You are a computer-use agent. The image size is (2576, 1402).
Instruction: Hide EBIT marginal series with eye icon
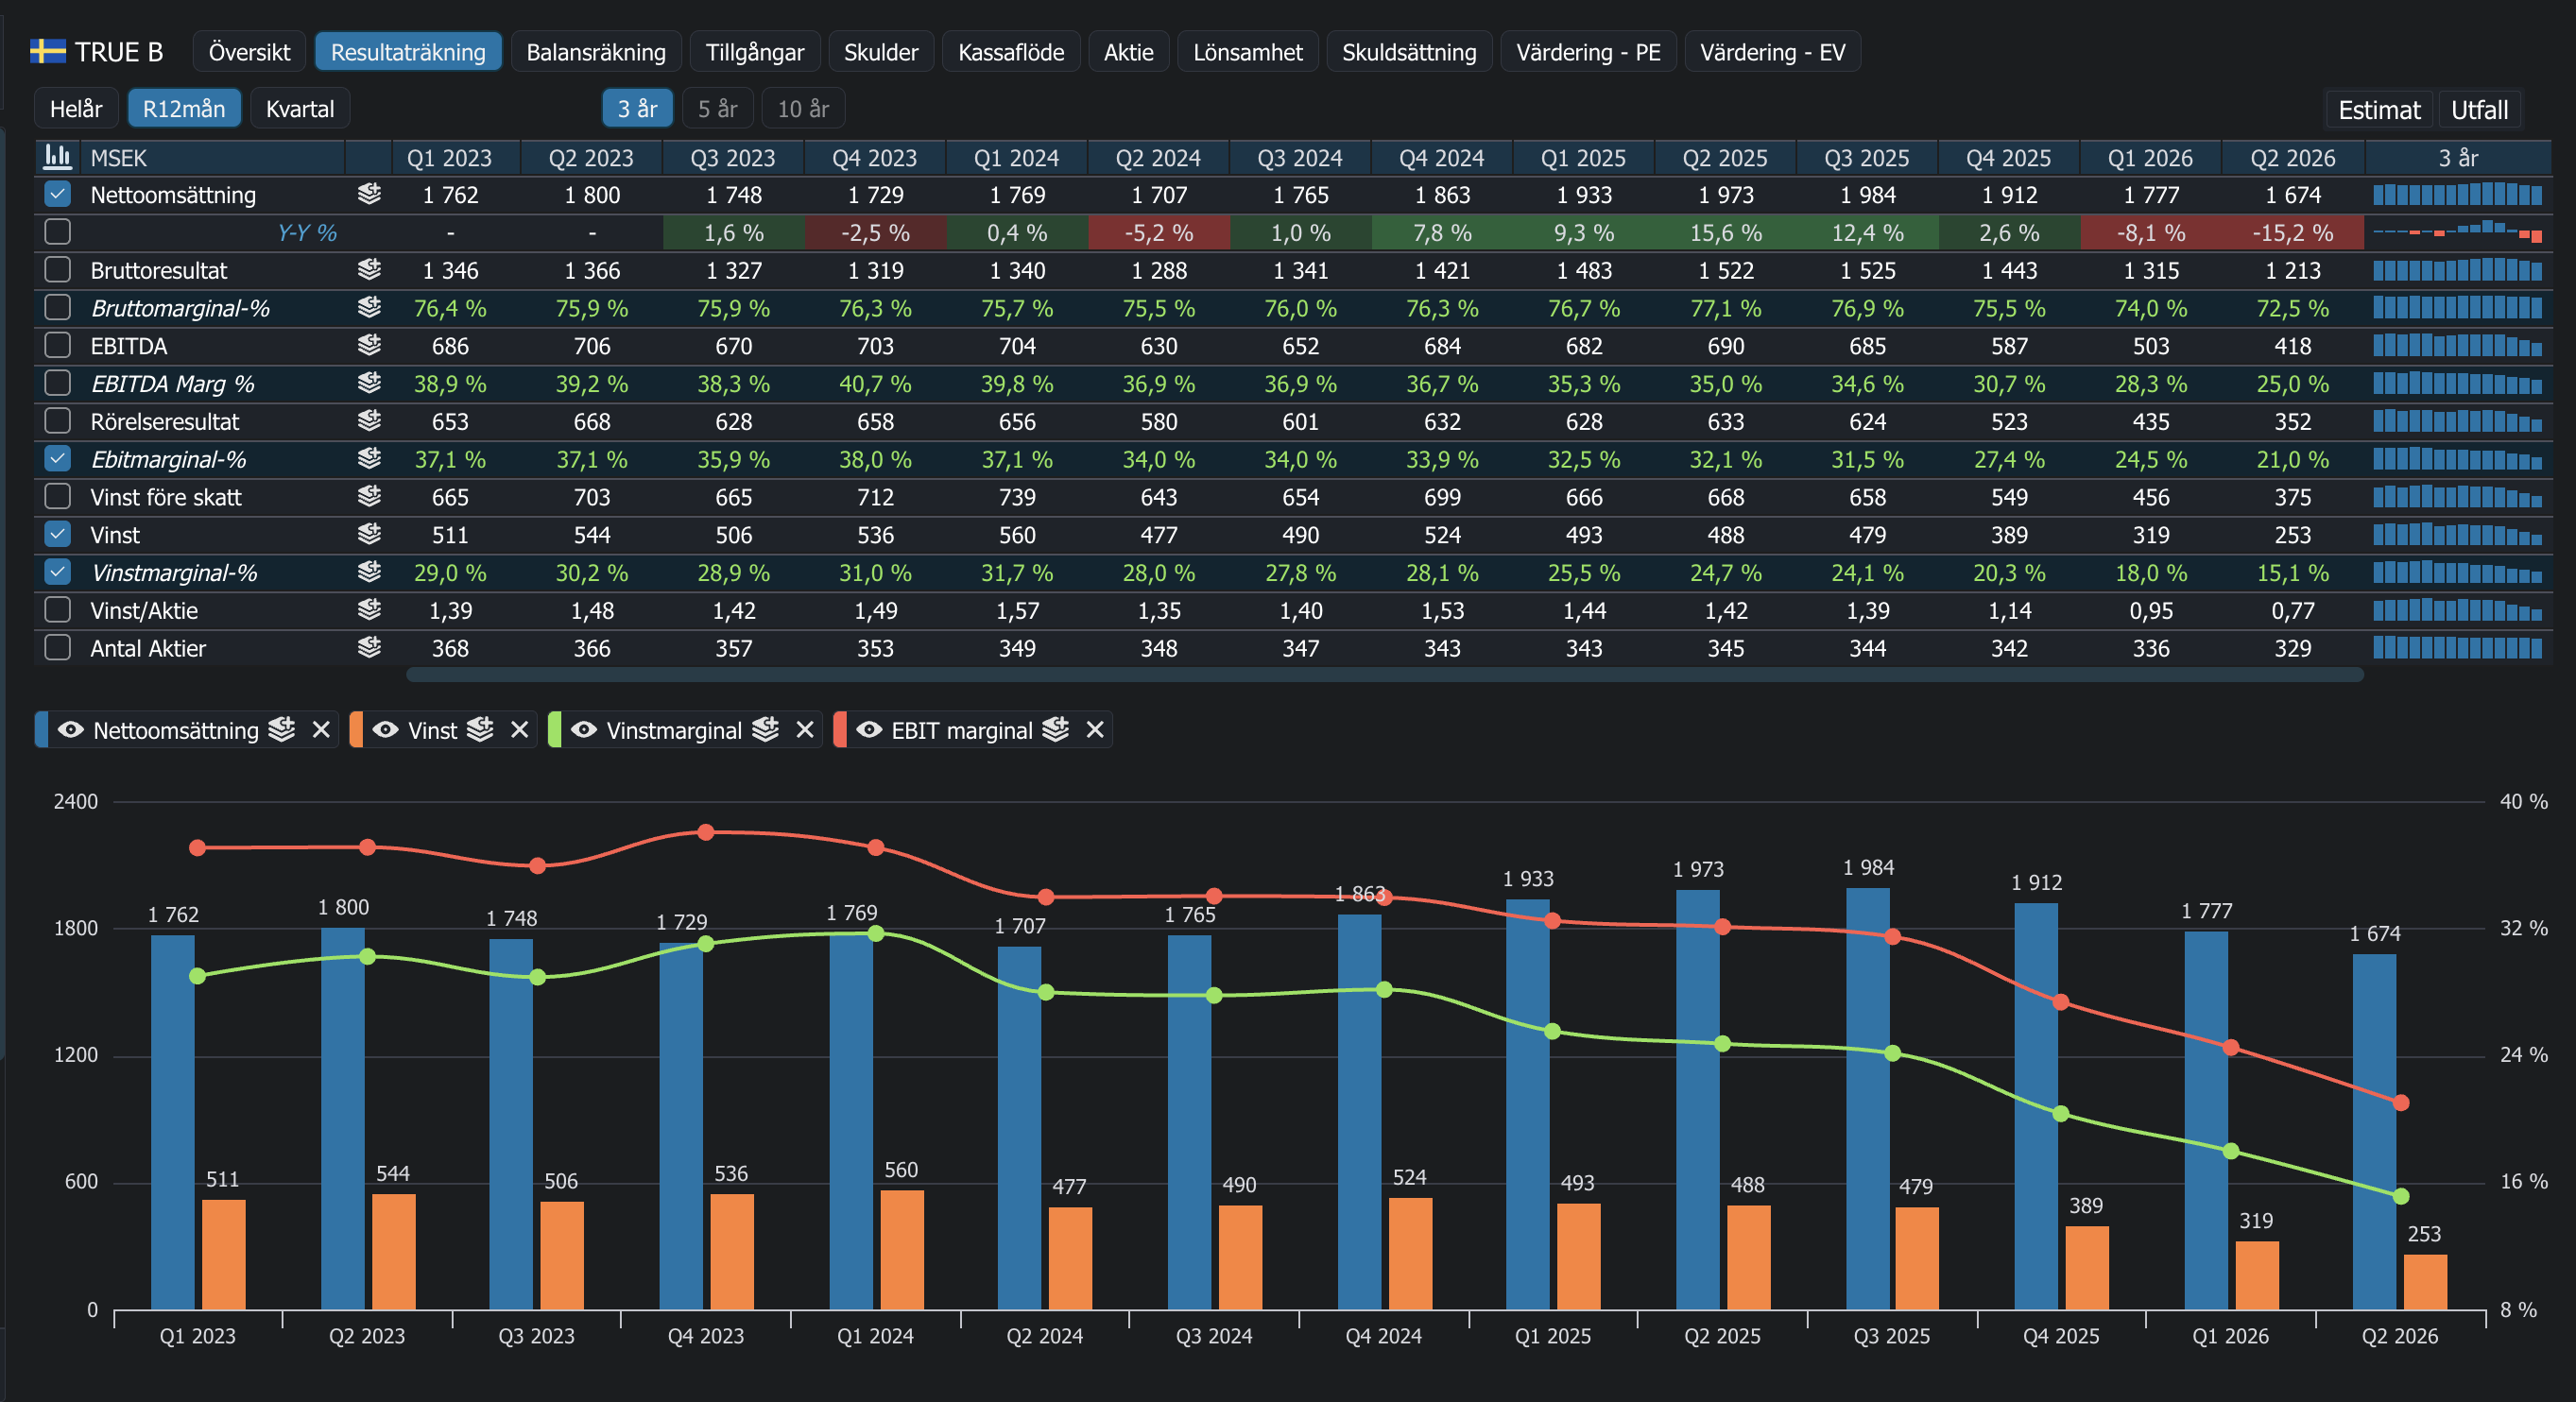tap(869, 730)
